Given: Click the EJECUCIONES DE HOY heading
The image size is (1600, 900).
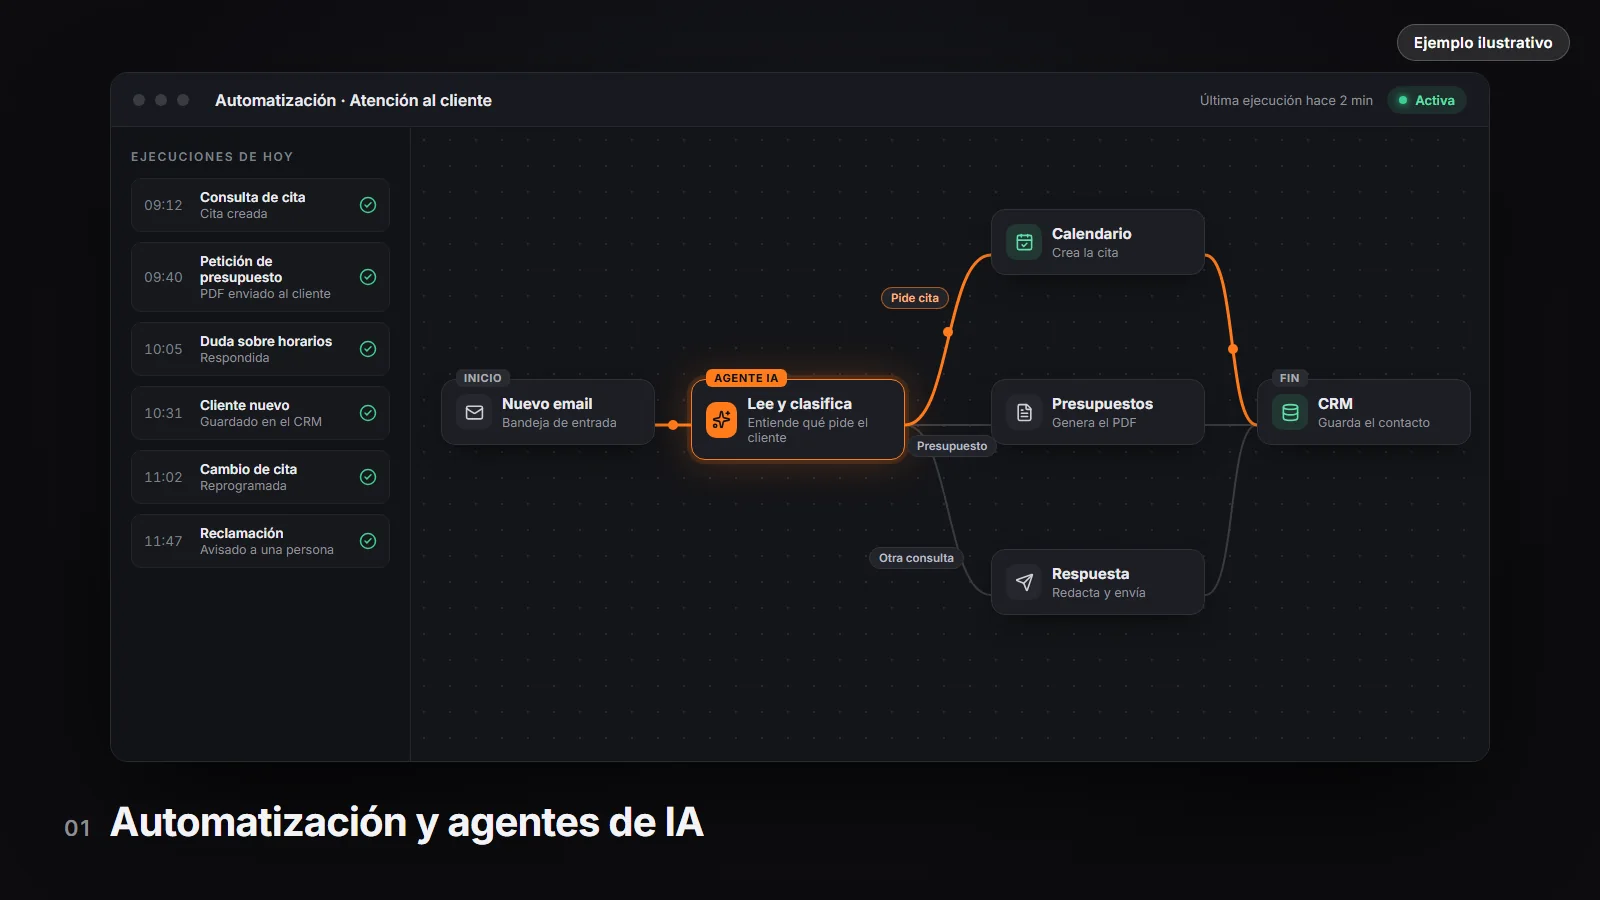Looking at the screenshot, I should [x=212, y=157].
